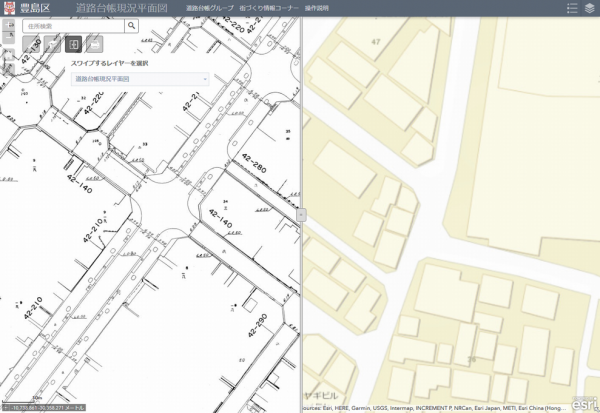
Task: Open the widget immediately left of the swipe tool
Action: (51, 44)
